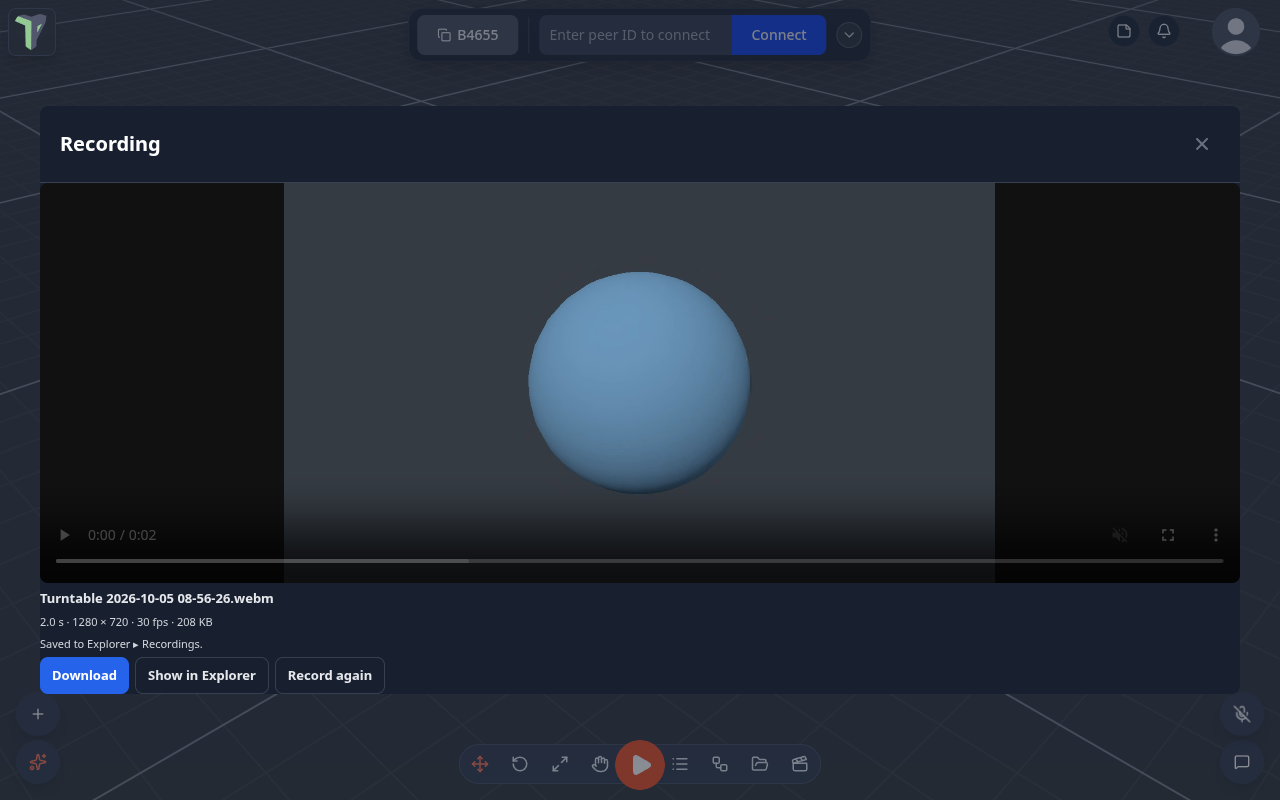Focus the peer ID input field
The image size is (1280, 800).
click(635, 35)
